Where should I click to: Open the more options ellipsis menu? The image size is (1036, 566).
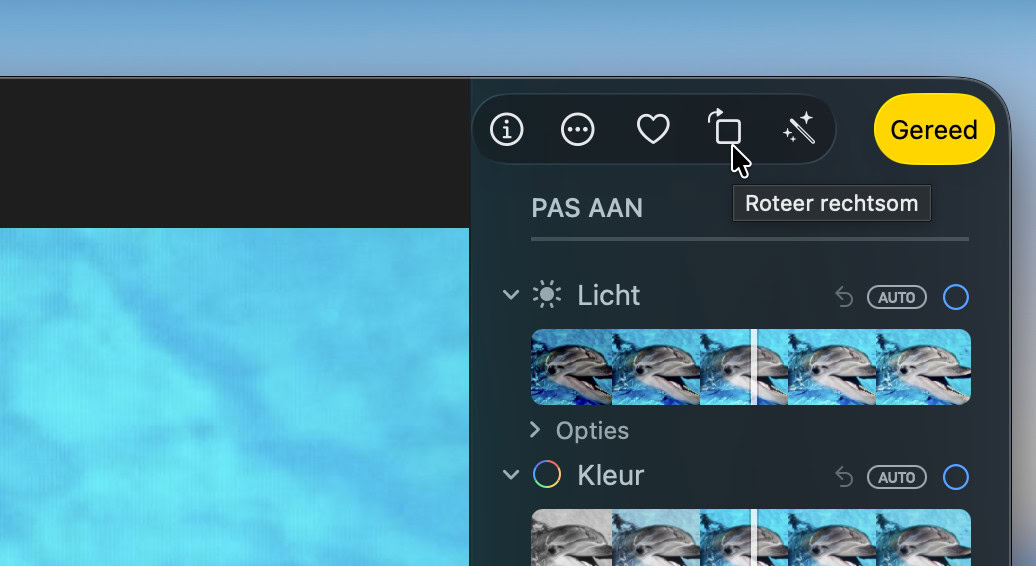pos(578,129)
